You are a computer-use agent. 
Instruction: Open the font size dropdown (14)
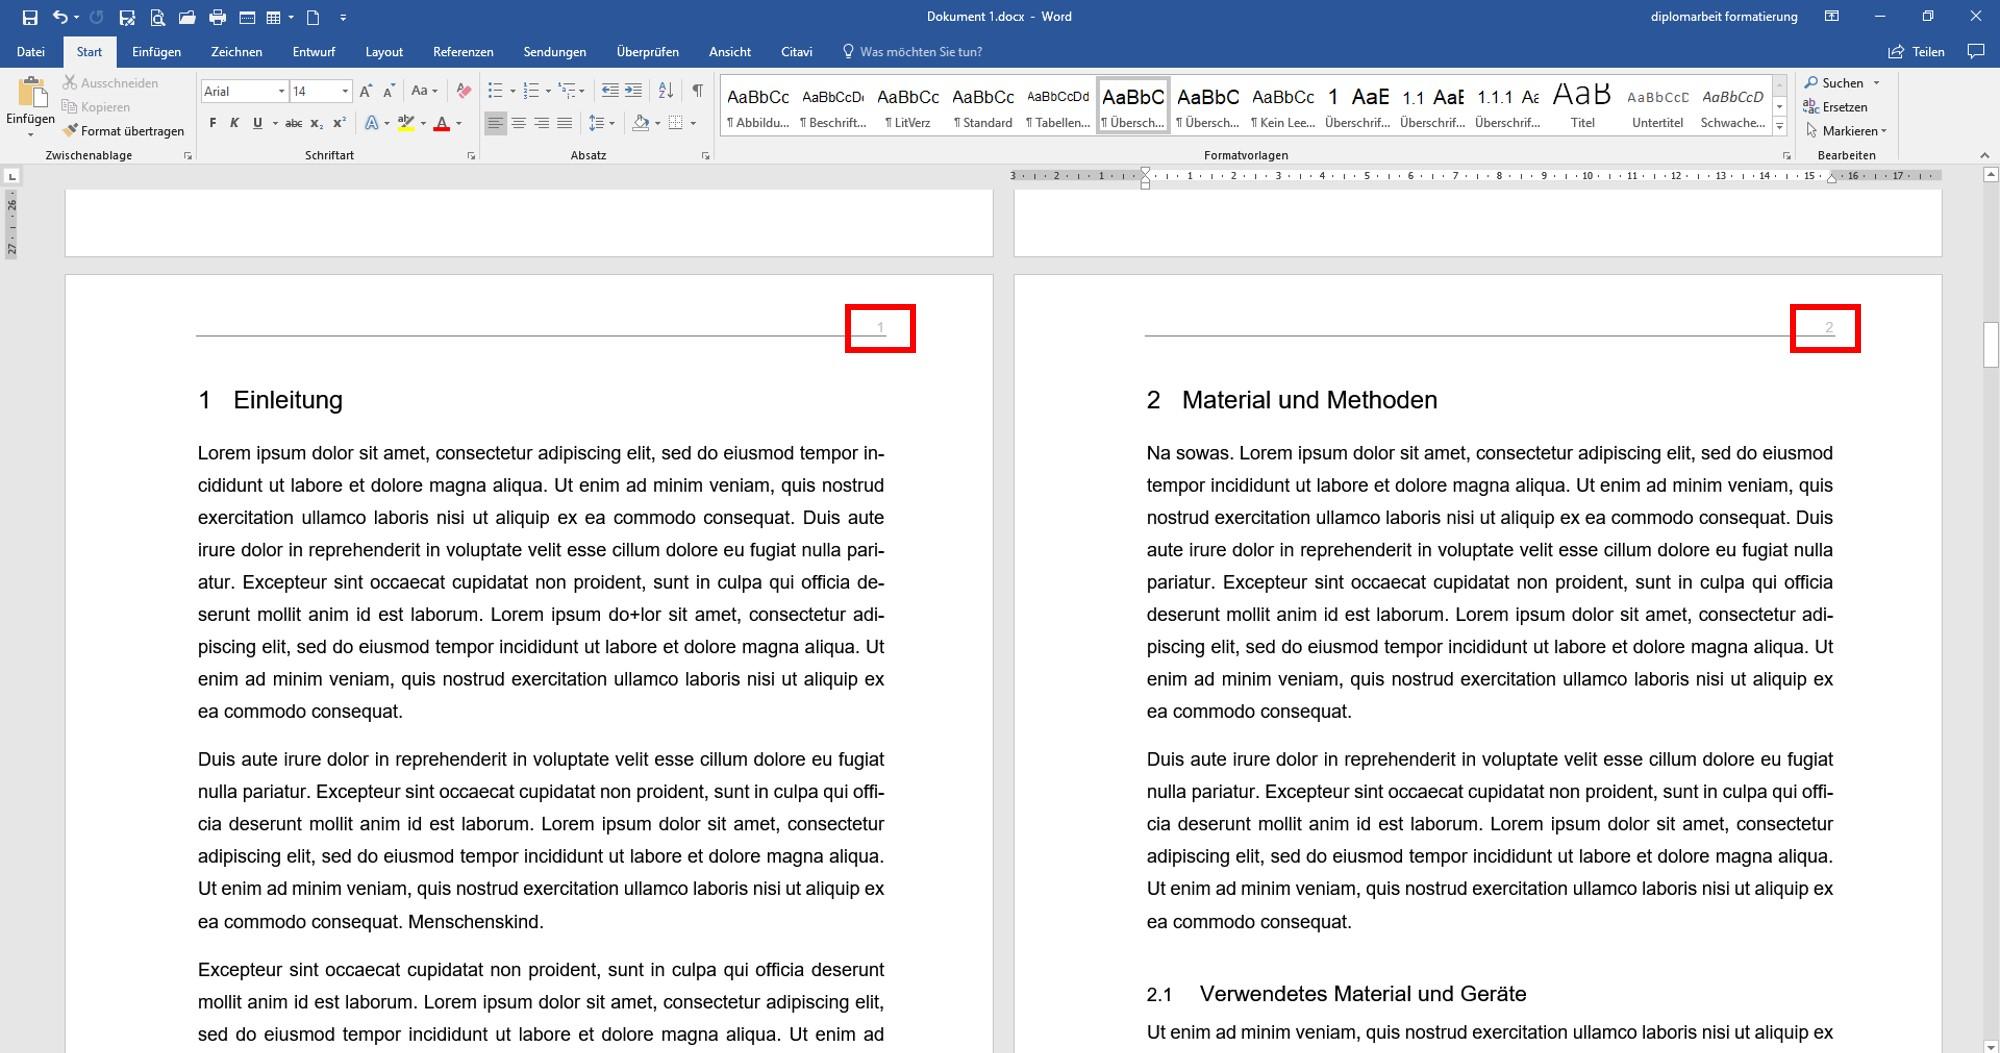[345, 91]
